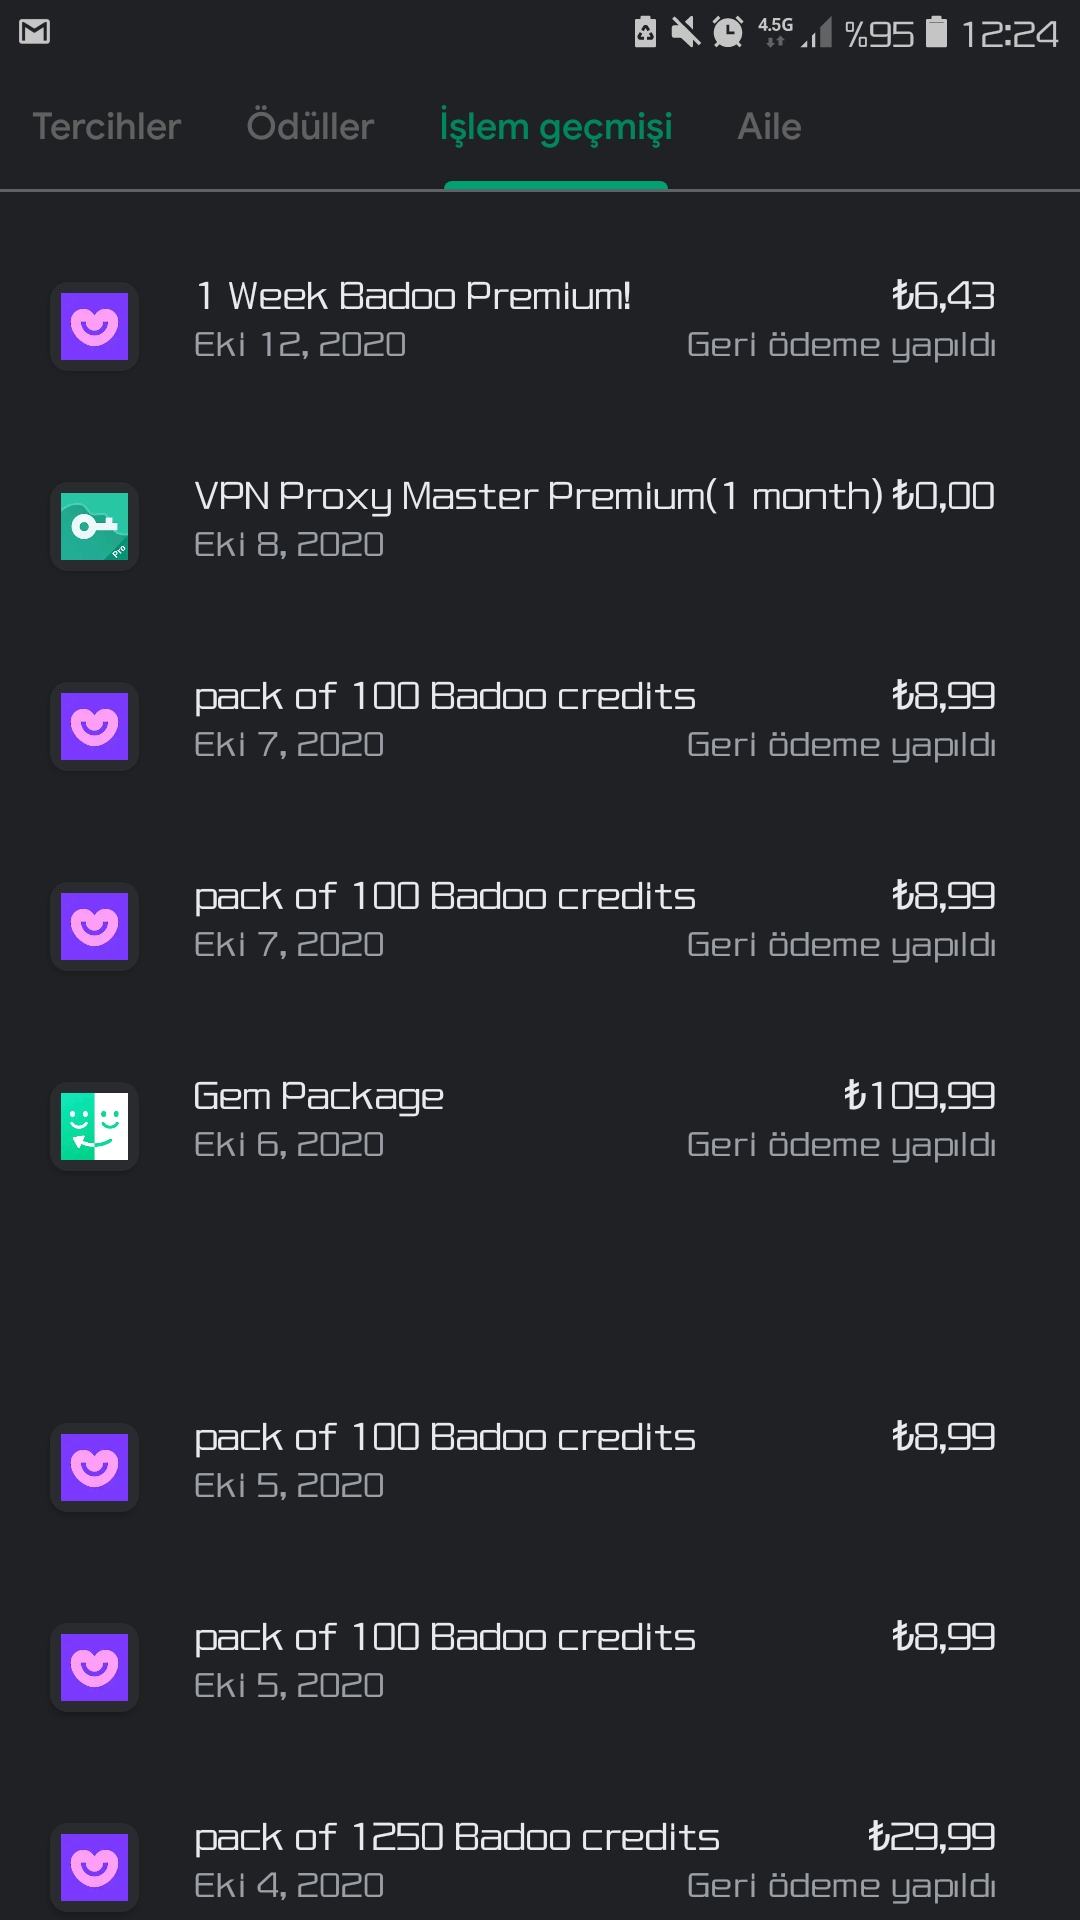Switch to the Ödüller tab
This screenshot has height=1920, width=1080.
(310, 127)
